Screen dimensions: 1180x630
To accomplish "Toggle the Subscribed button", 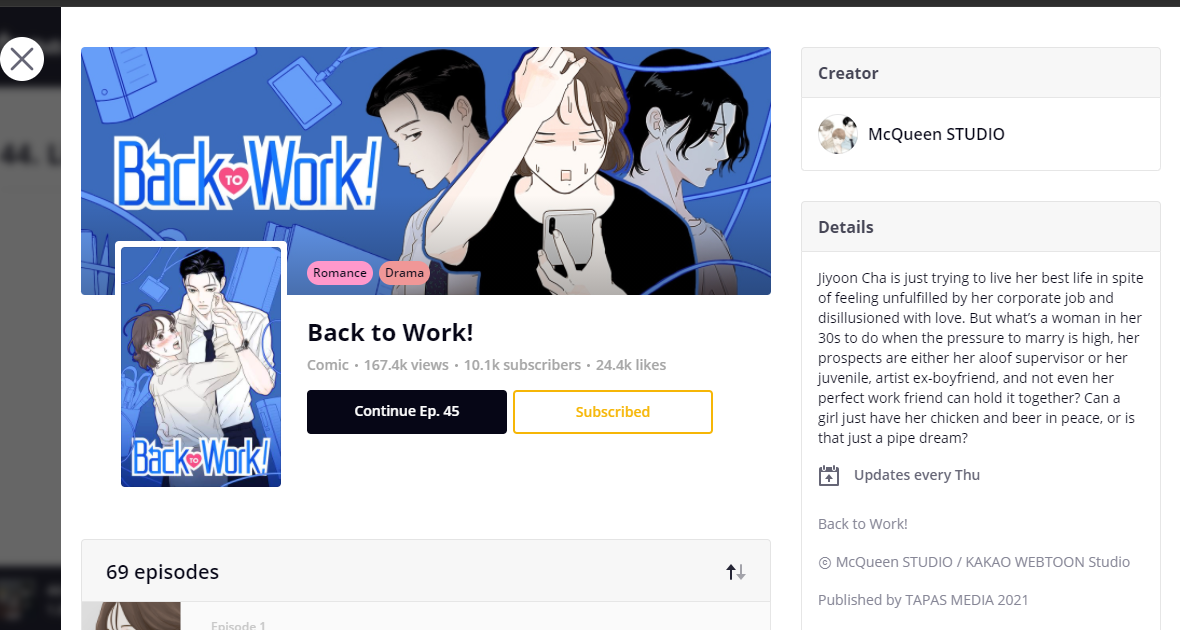I will pos(613,412).
